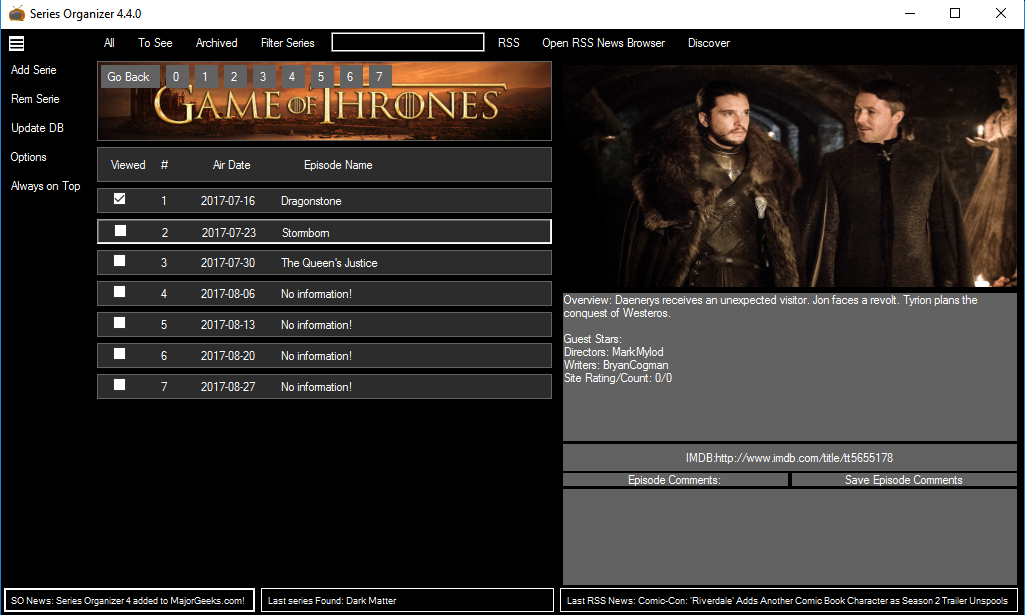Click the episode Overview text
This screenshot has height=615, width=1025.
(x=771, y=307)
